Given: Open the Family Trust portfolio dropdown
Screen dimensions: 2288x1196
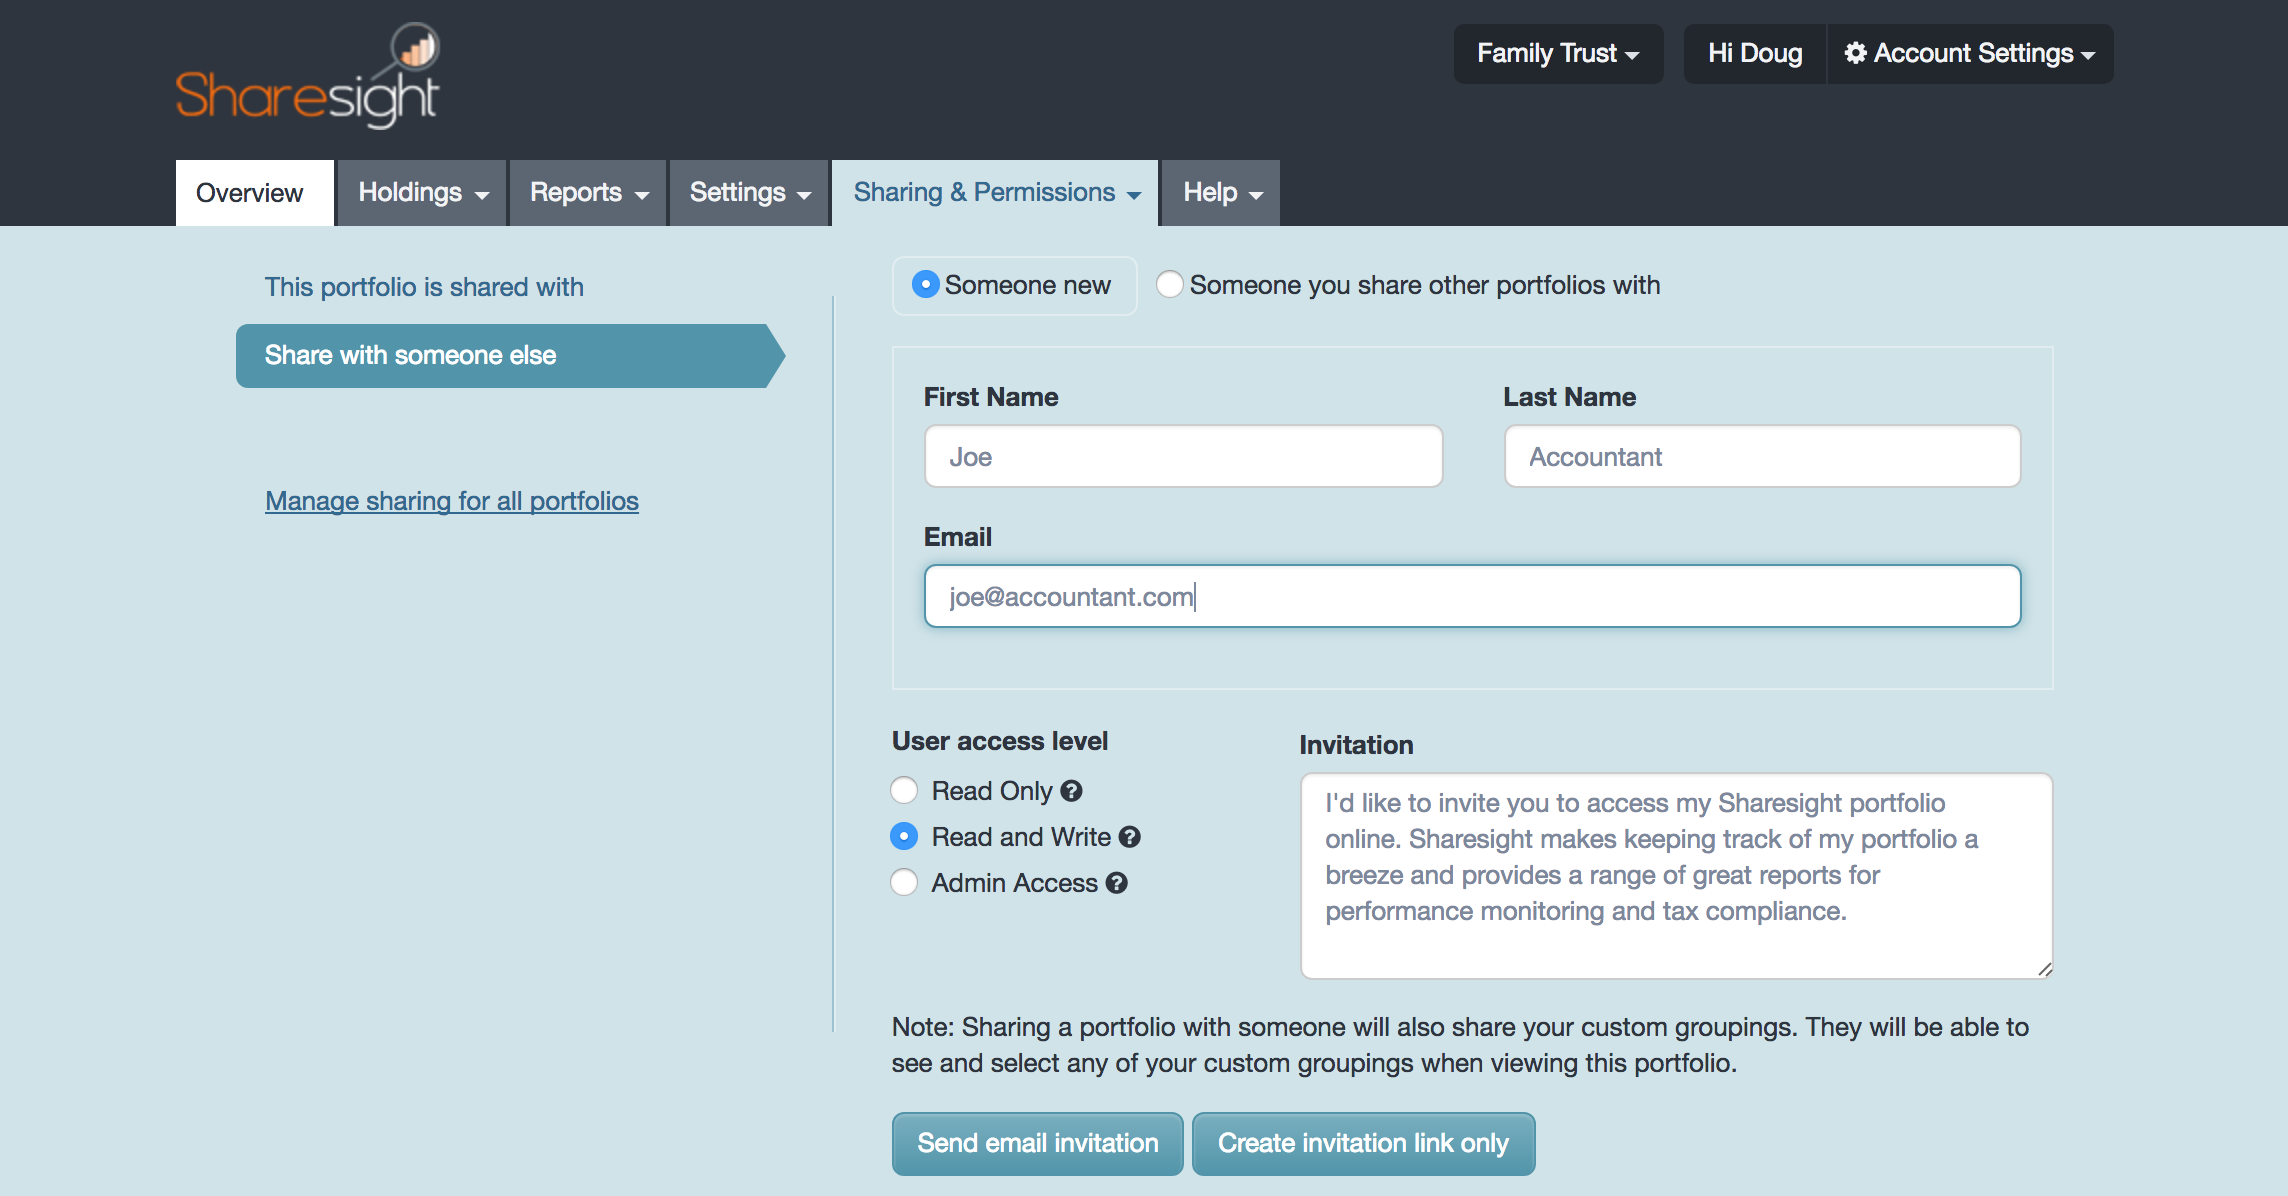Looking at the screenshot, I should [1557, 53].
